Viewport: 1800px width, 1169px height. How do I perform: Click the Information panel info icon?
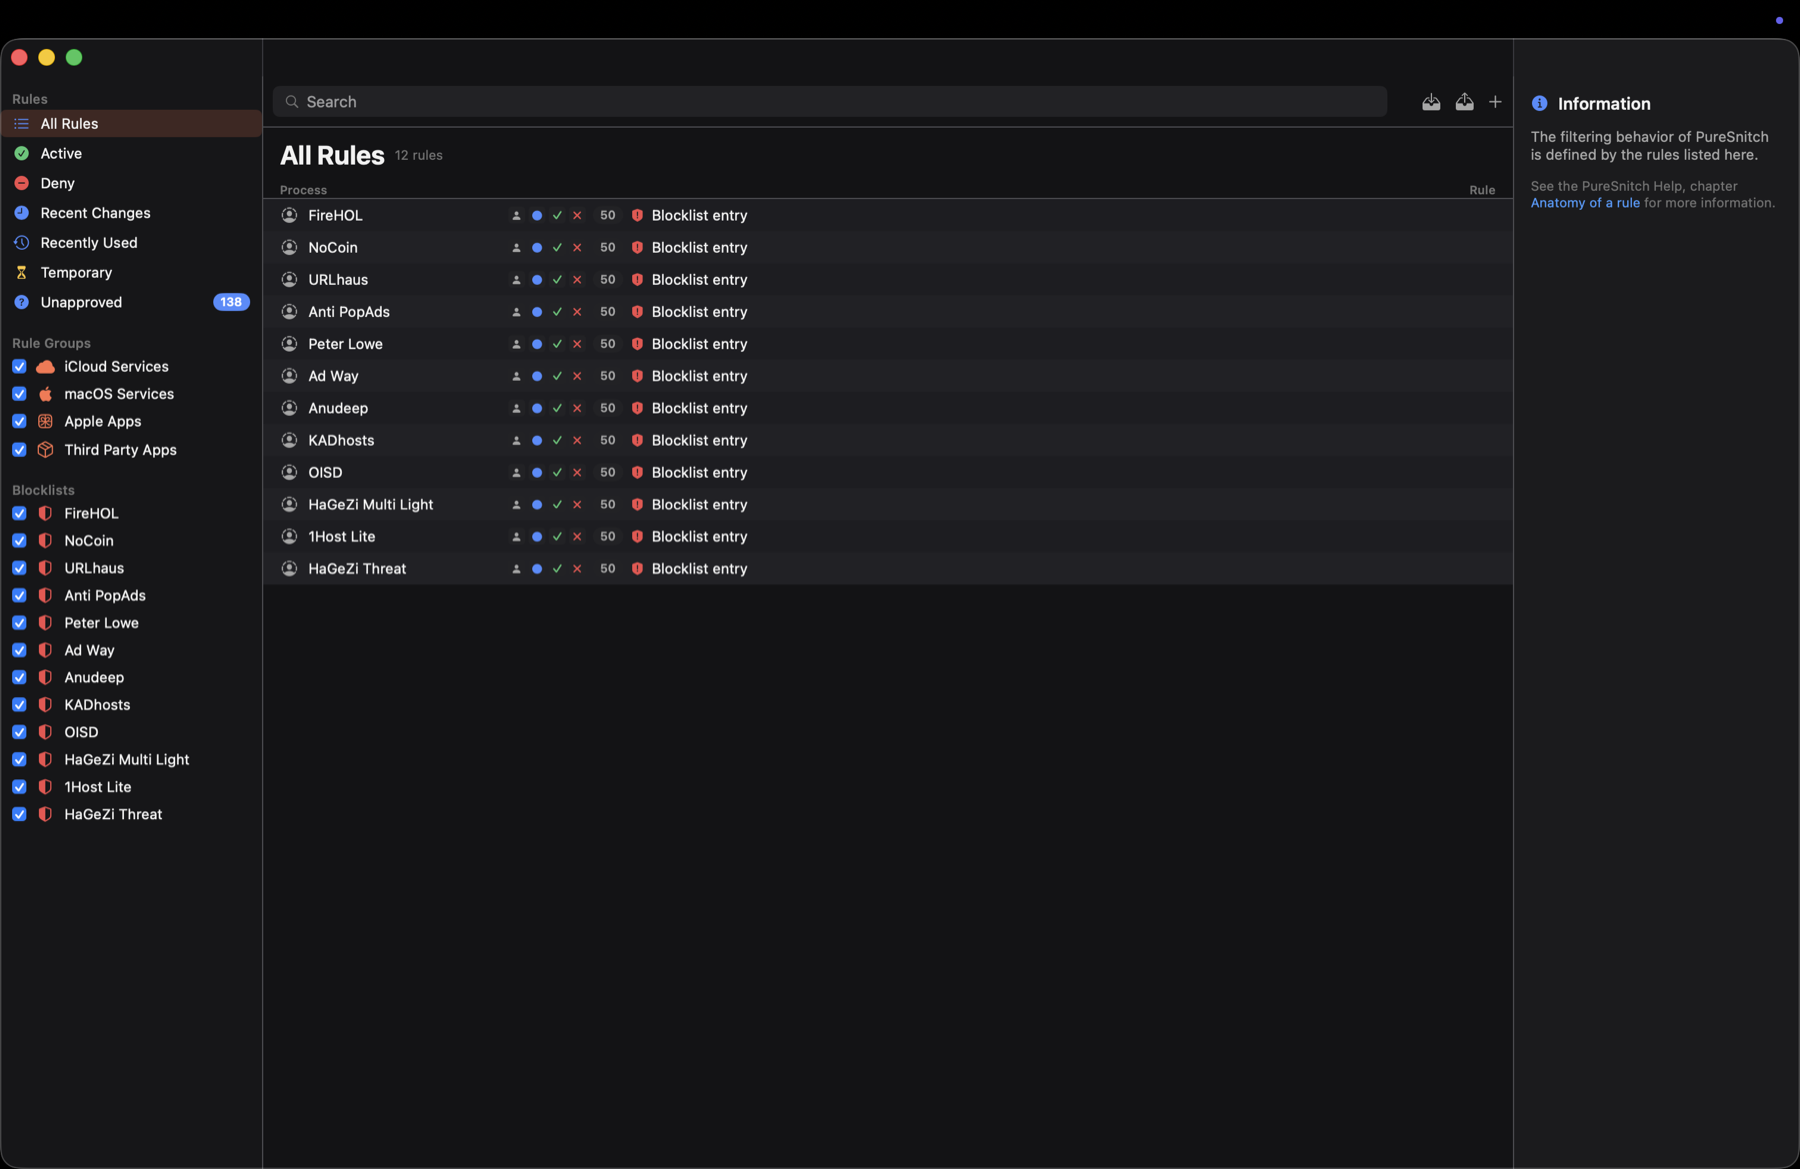click(x=1539, y=104)
